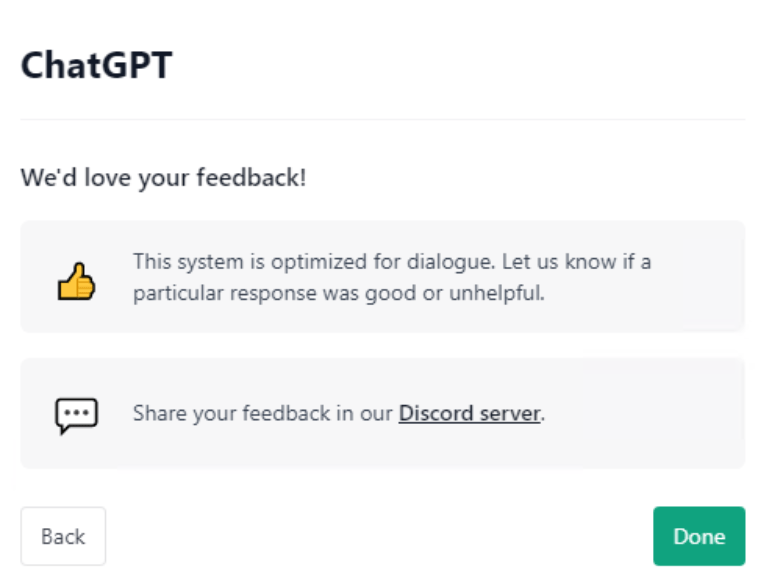The image size is (769, 584).
Task: Click the word "Back" on the outlined button
Action: coord(63,536)
